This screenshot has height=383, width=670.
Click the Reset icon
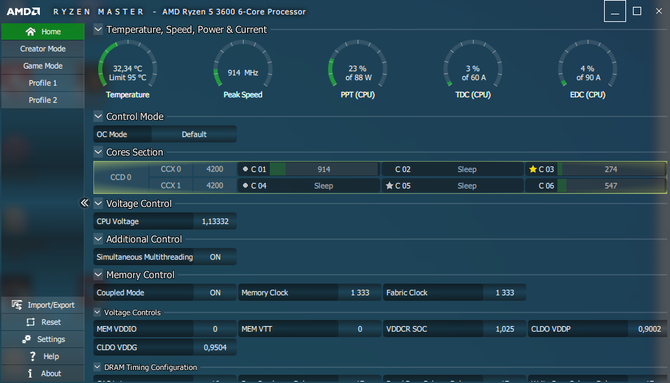[31, 322]
